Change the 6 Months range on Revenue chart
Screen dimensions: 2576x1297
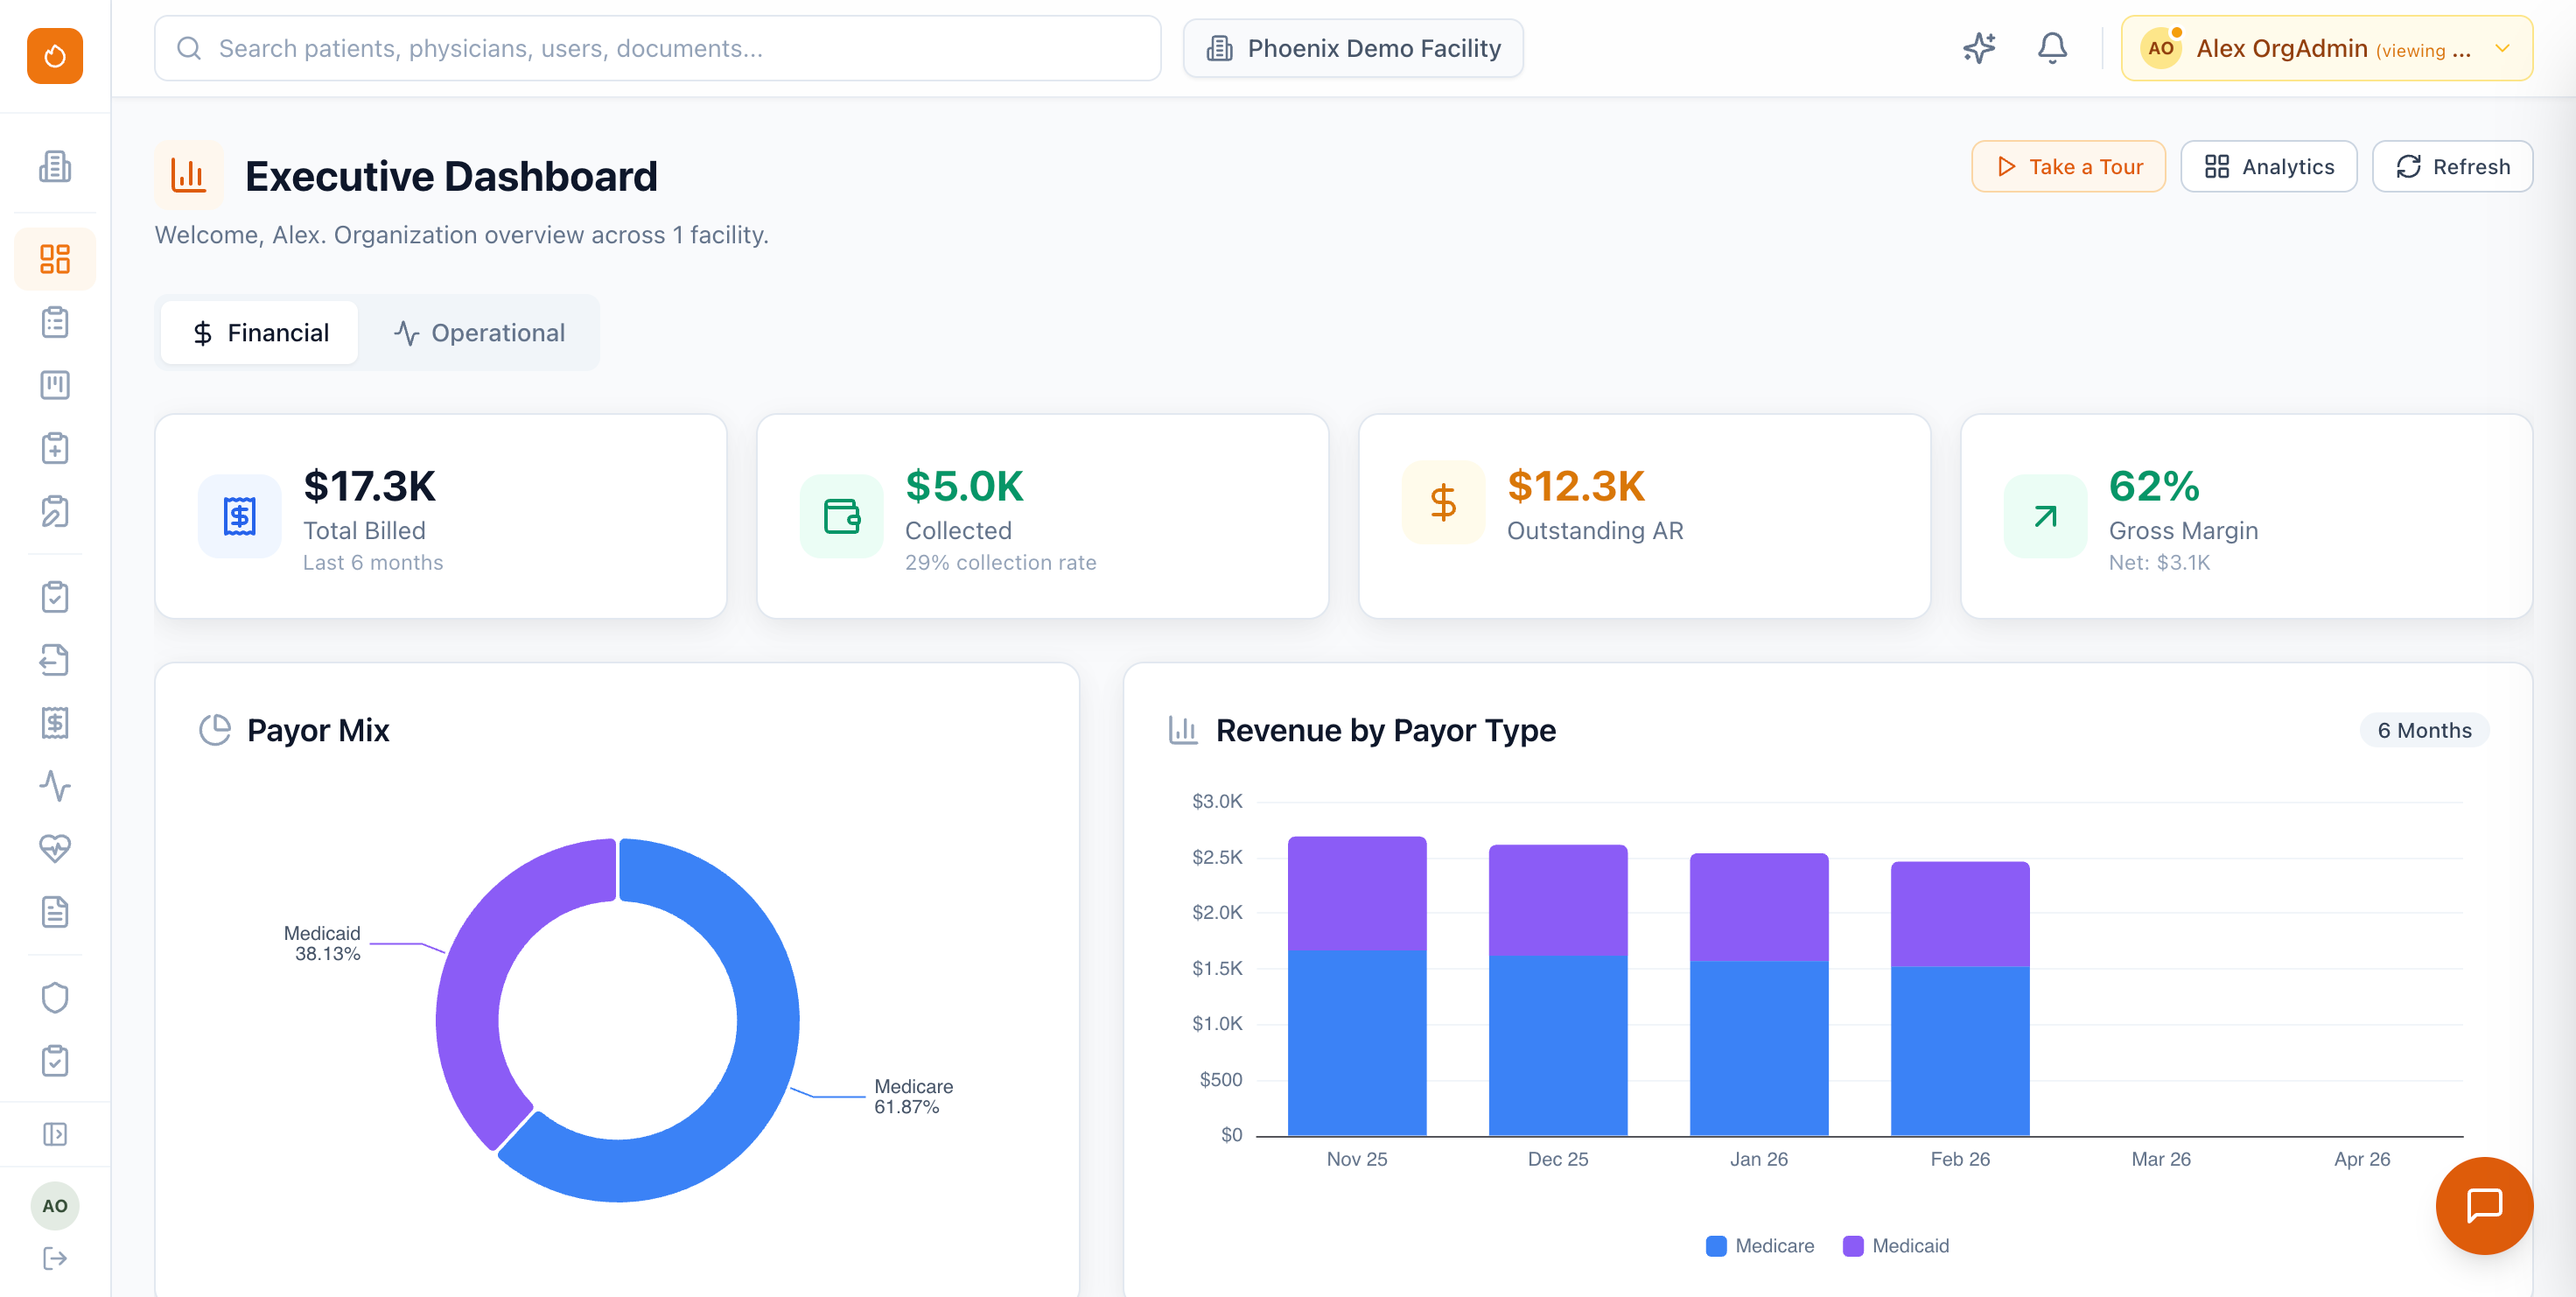point(2424,730)
